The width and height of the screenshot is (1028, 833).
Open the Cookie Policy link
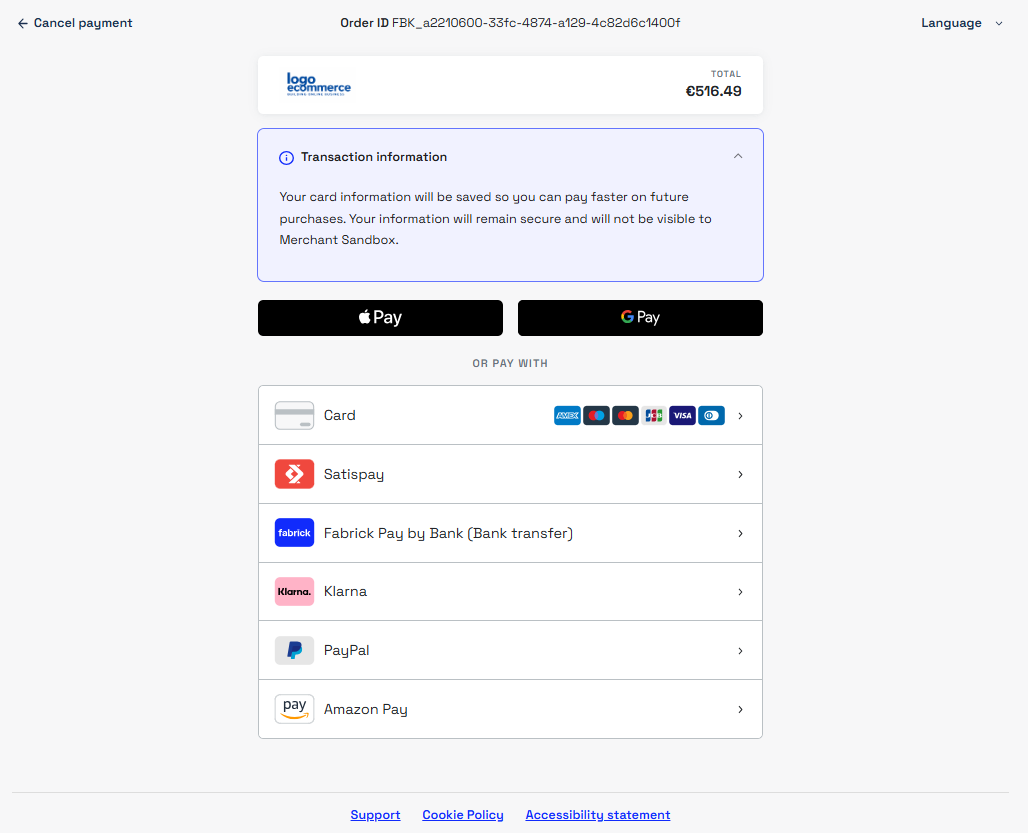pos(463,815)
